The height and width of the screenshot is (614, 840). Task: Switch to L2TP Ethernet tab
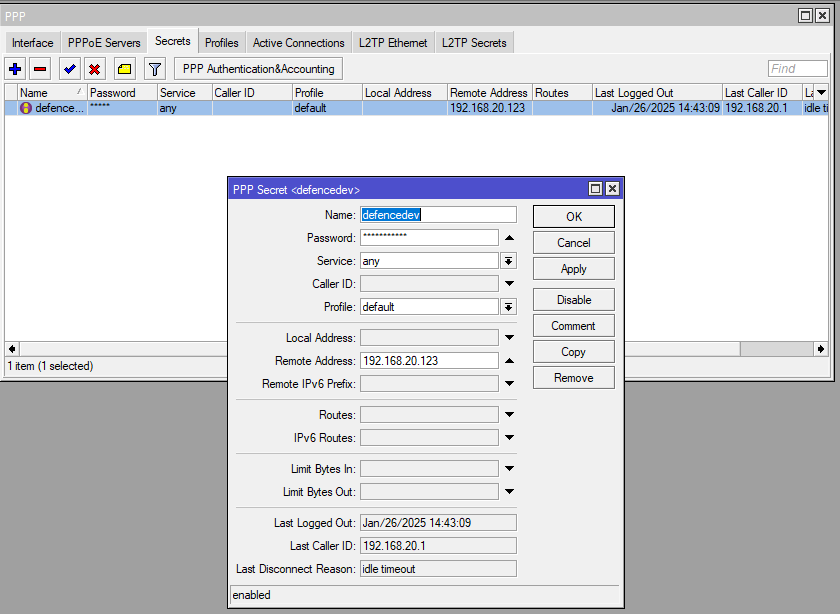393,43
